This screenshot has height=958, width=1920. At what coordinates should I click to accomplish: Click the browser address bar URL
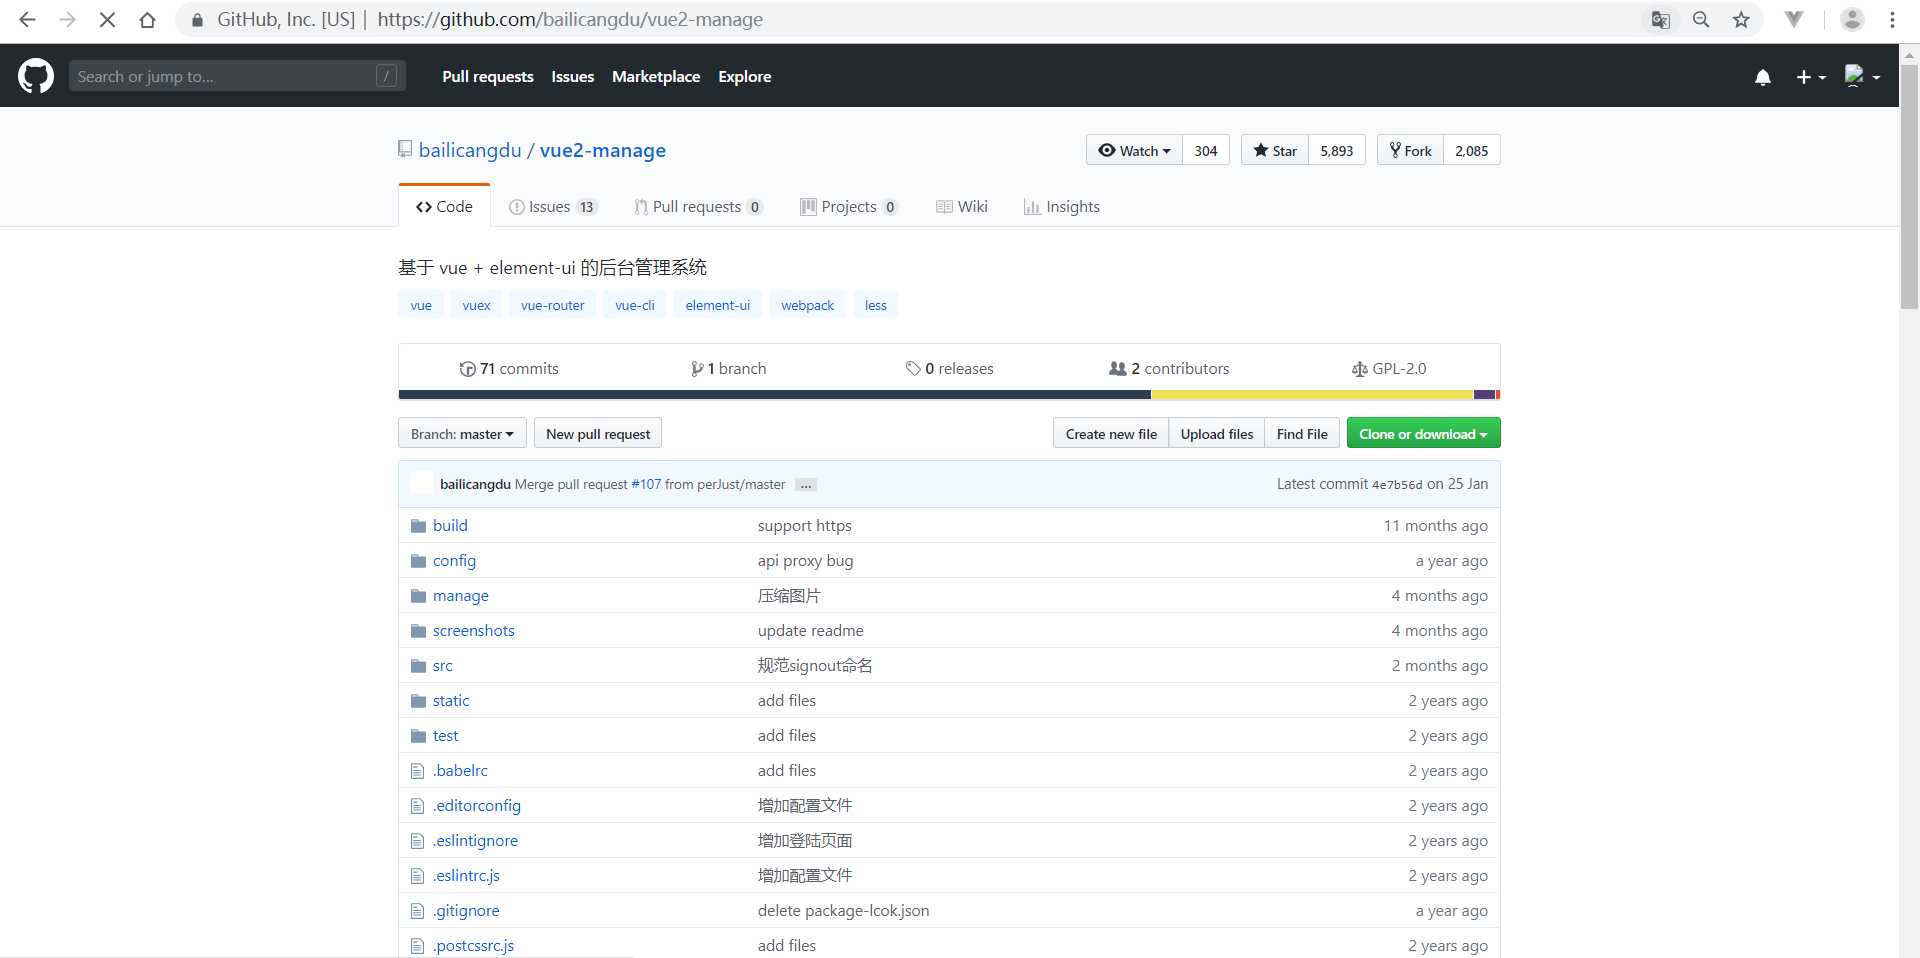point(570,20)
